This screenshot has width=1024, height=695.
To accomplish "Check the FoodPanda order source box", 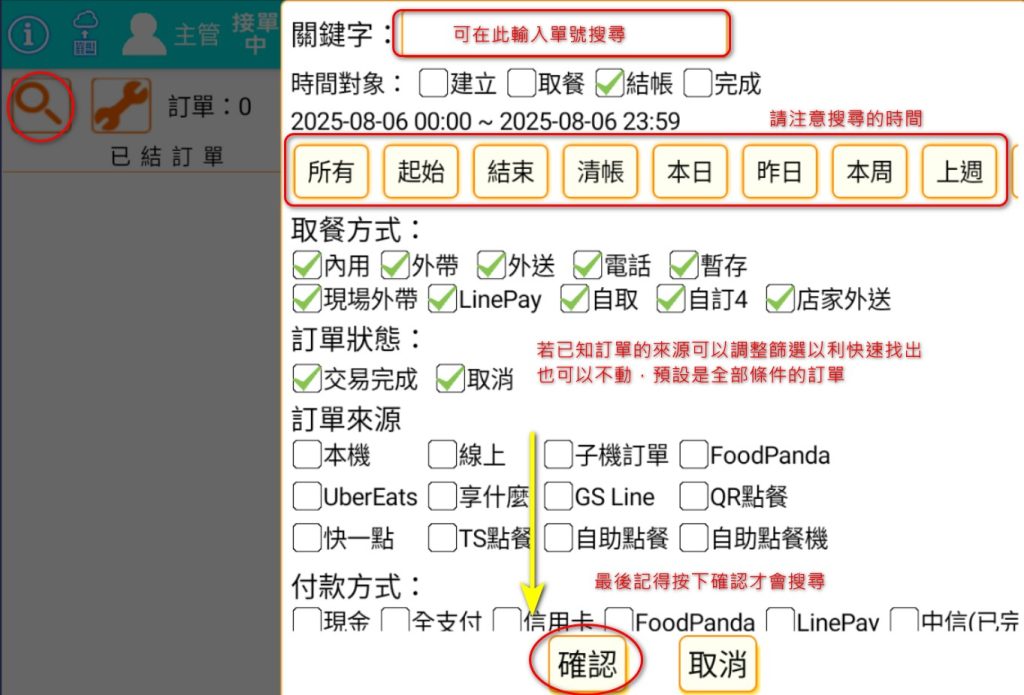I will pyautogui.click(x=694, y=456).
